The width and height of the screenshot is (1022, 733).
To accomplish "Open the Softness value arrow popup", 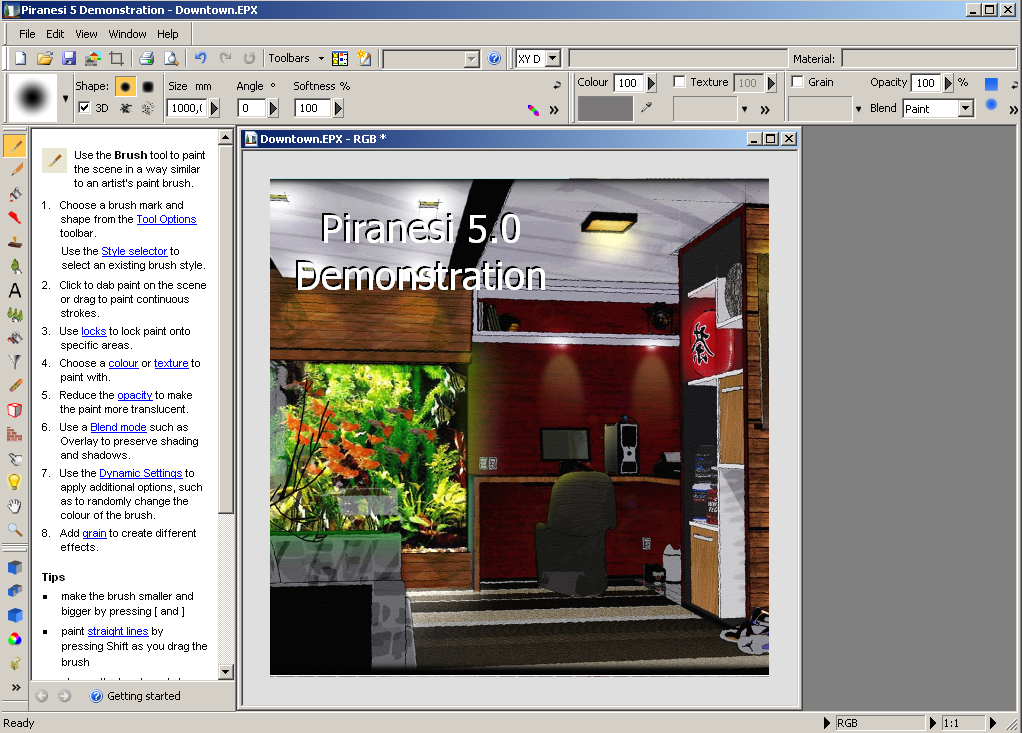I will coord(338,108).
